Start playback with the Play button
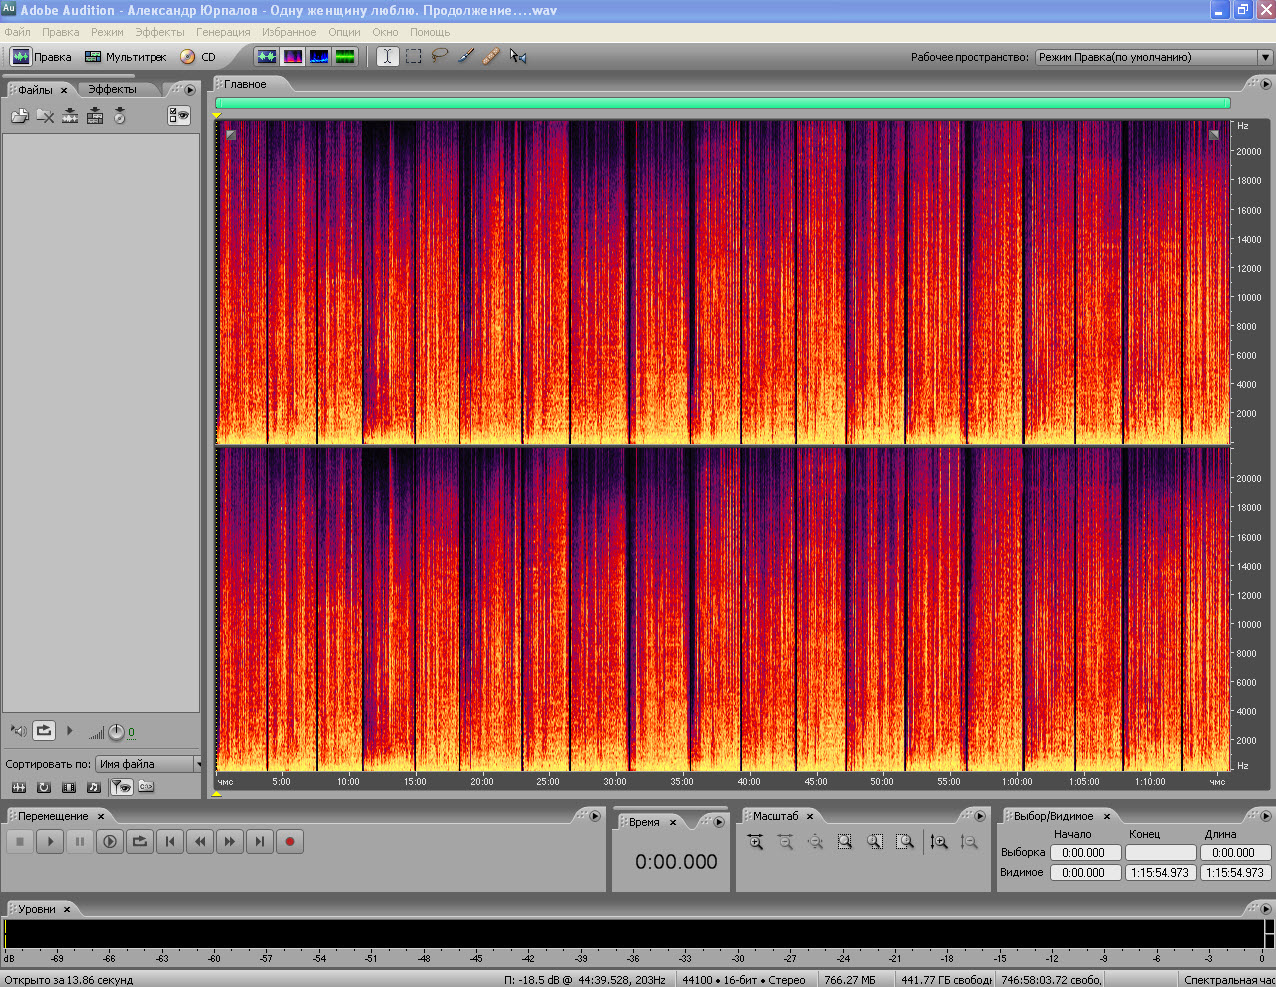 coord(50,842)
